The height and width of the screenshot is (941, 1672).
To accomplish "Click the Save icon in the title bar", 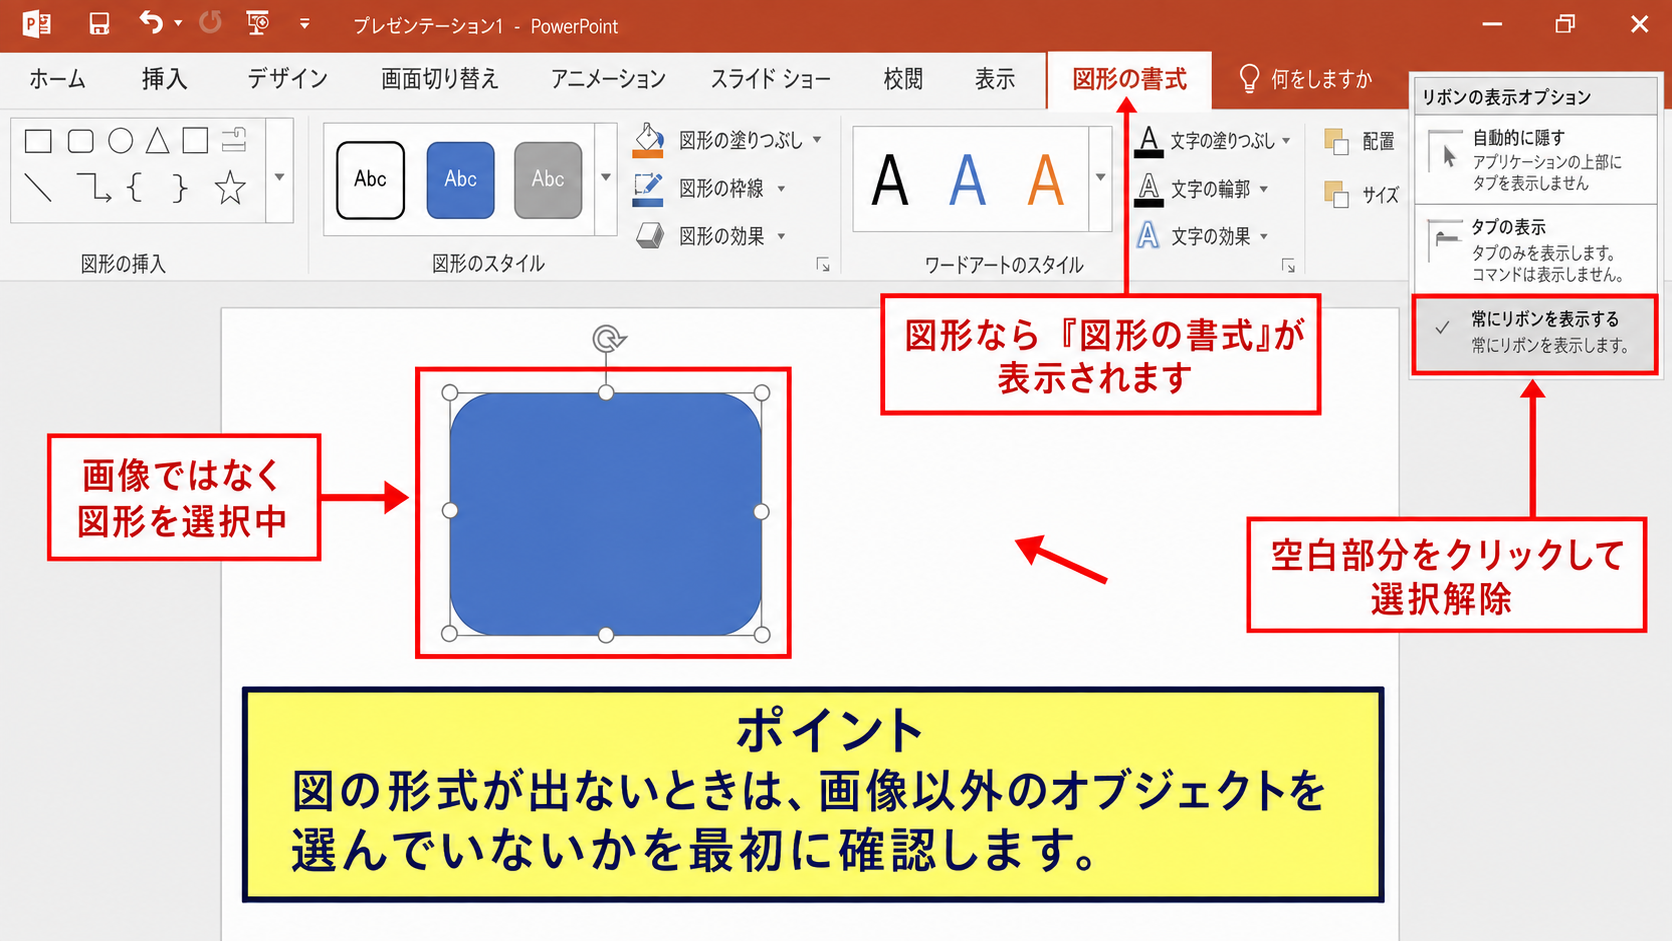I will pos(99,24).
